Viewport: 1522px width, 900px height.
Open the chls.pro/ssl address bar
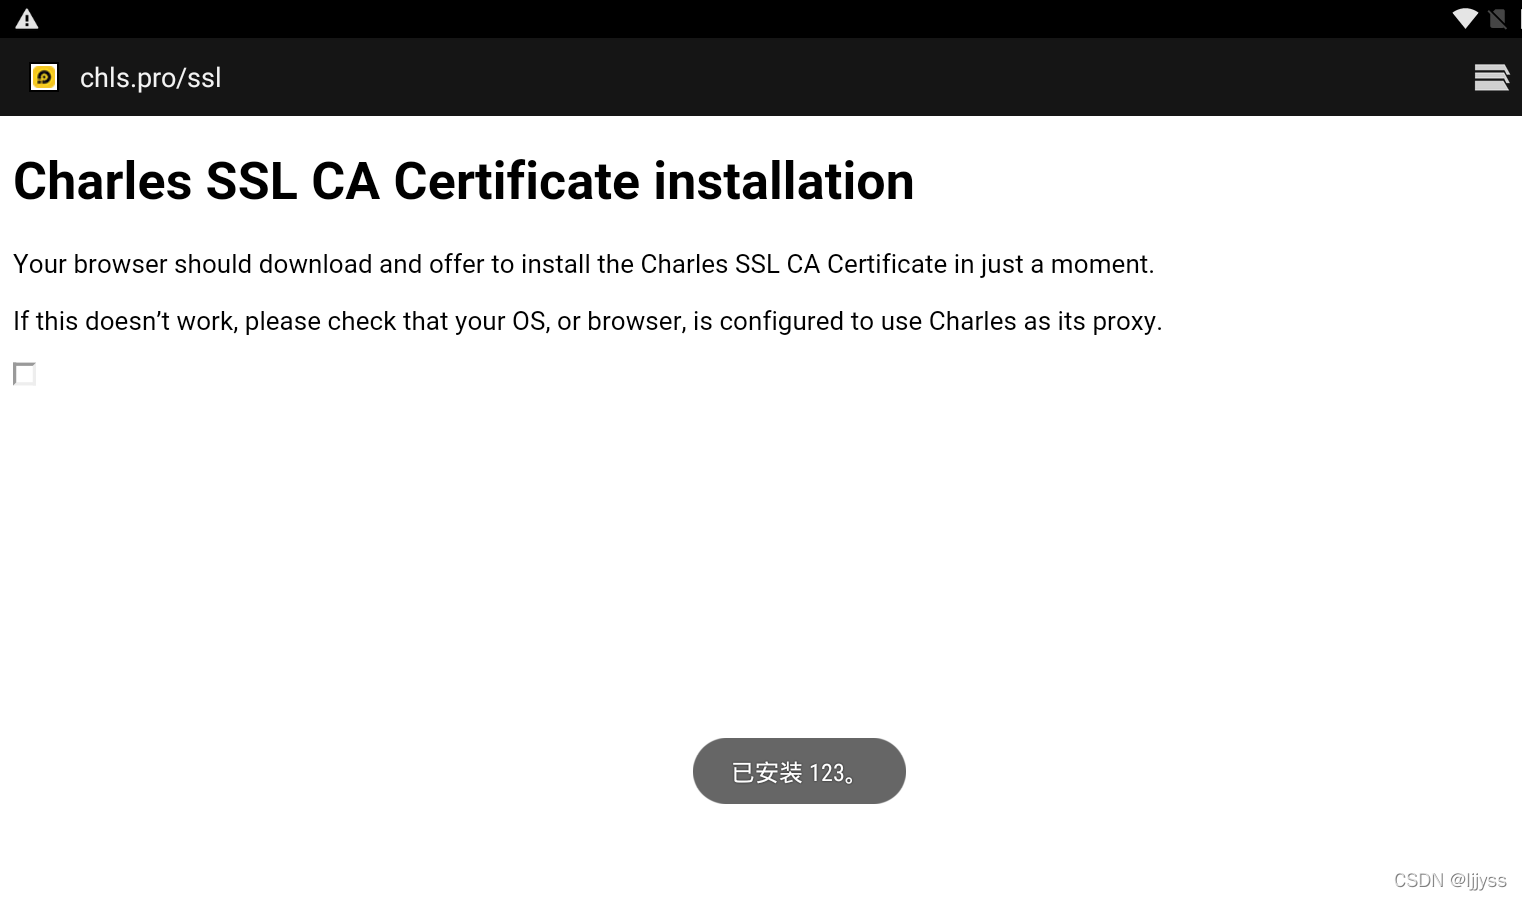[150, 77]
